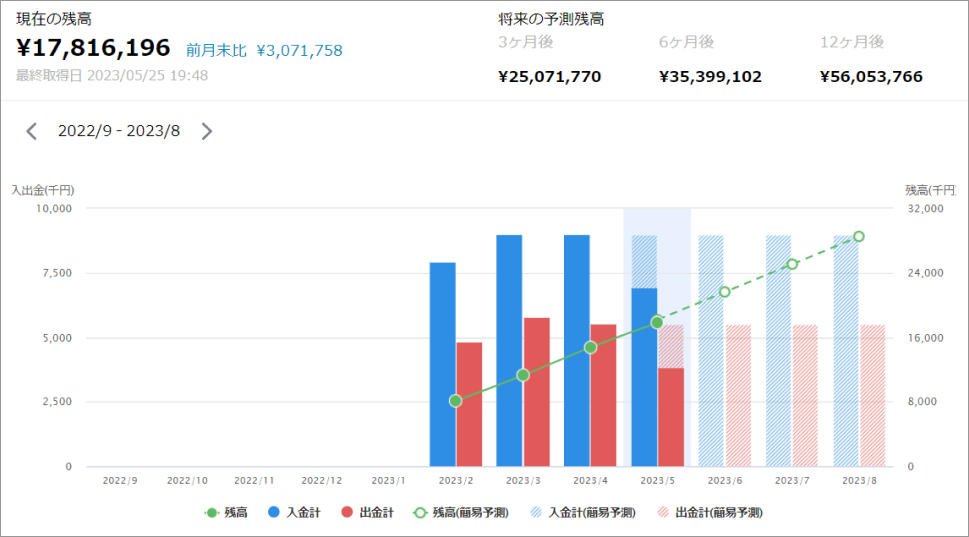Click the hatched forecast 出金 bar for 2023/6
This screenshot has height=537, width=969.
click(738, 395)
